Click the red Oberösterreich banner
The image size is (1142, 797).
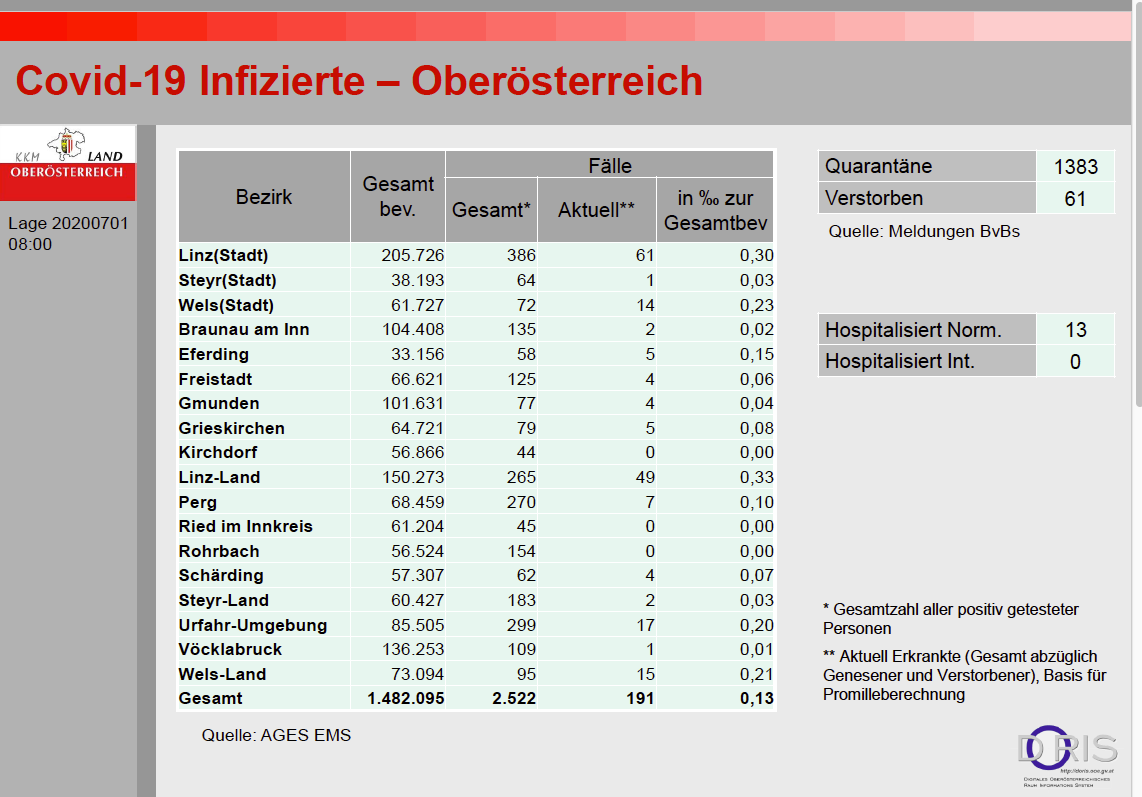pyautogui.click(x=68, y=180)
